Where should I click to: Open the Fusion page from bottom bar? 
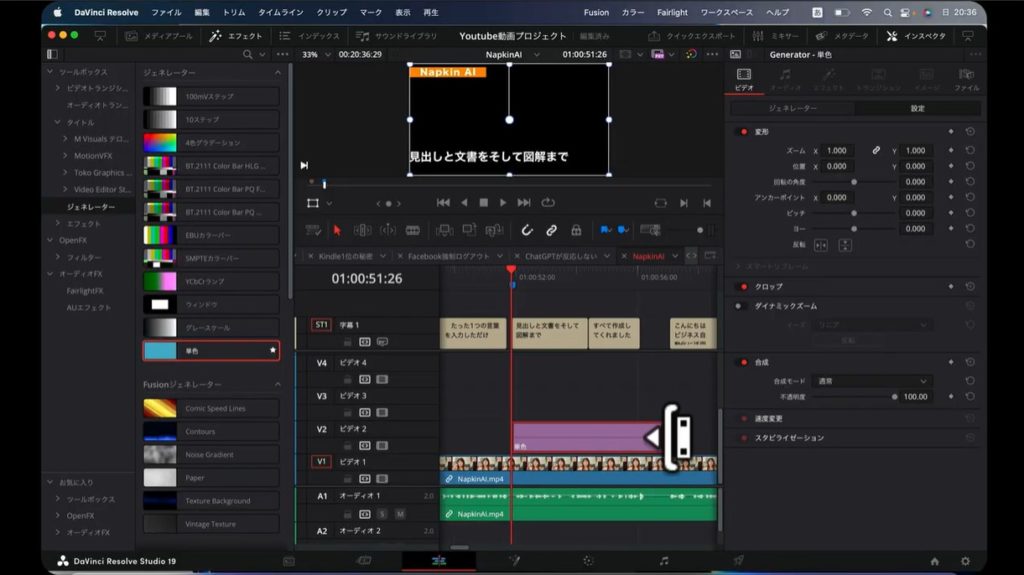pyautogui.click(x=514, y=561)
